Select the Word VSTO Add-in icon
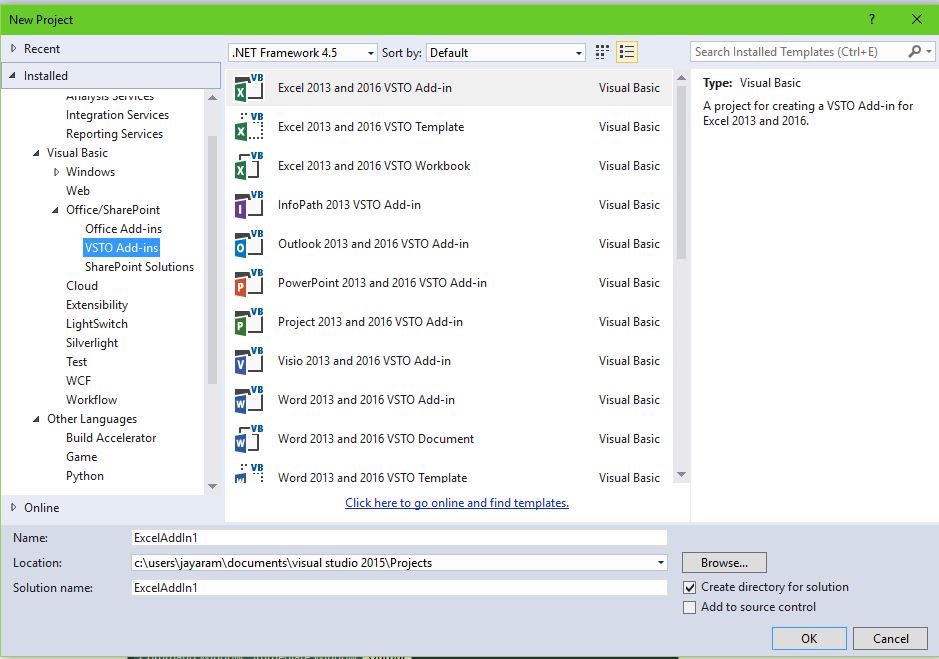 (x=249, y=399)
